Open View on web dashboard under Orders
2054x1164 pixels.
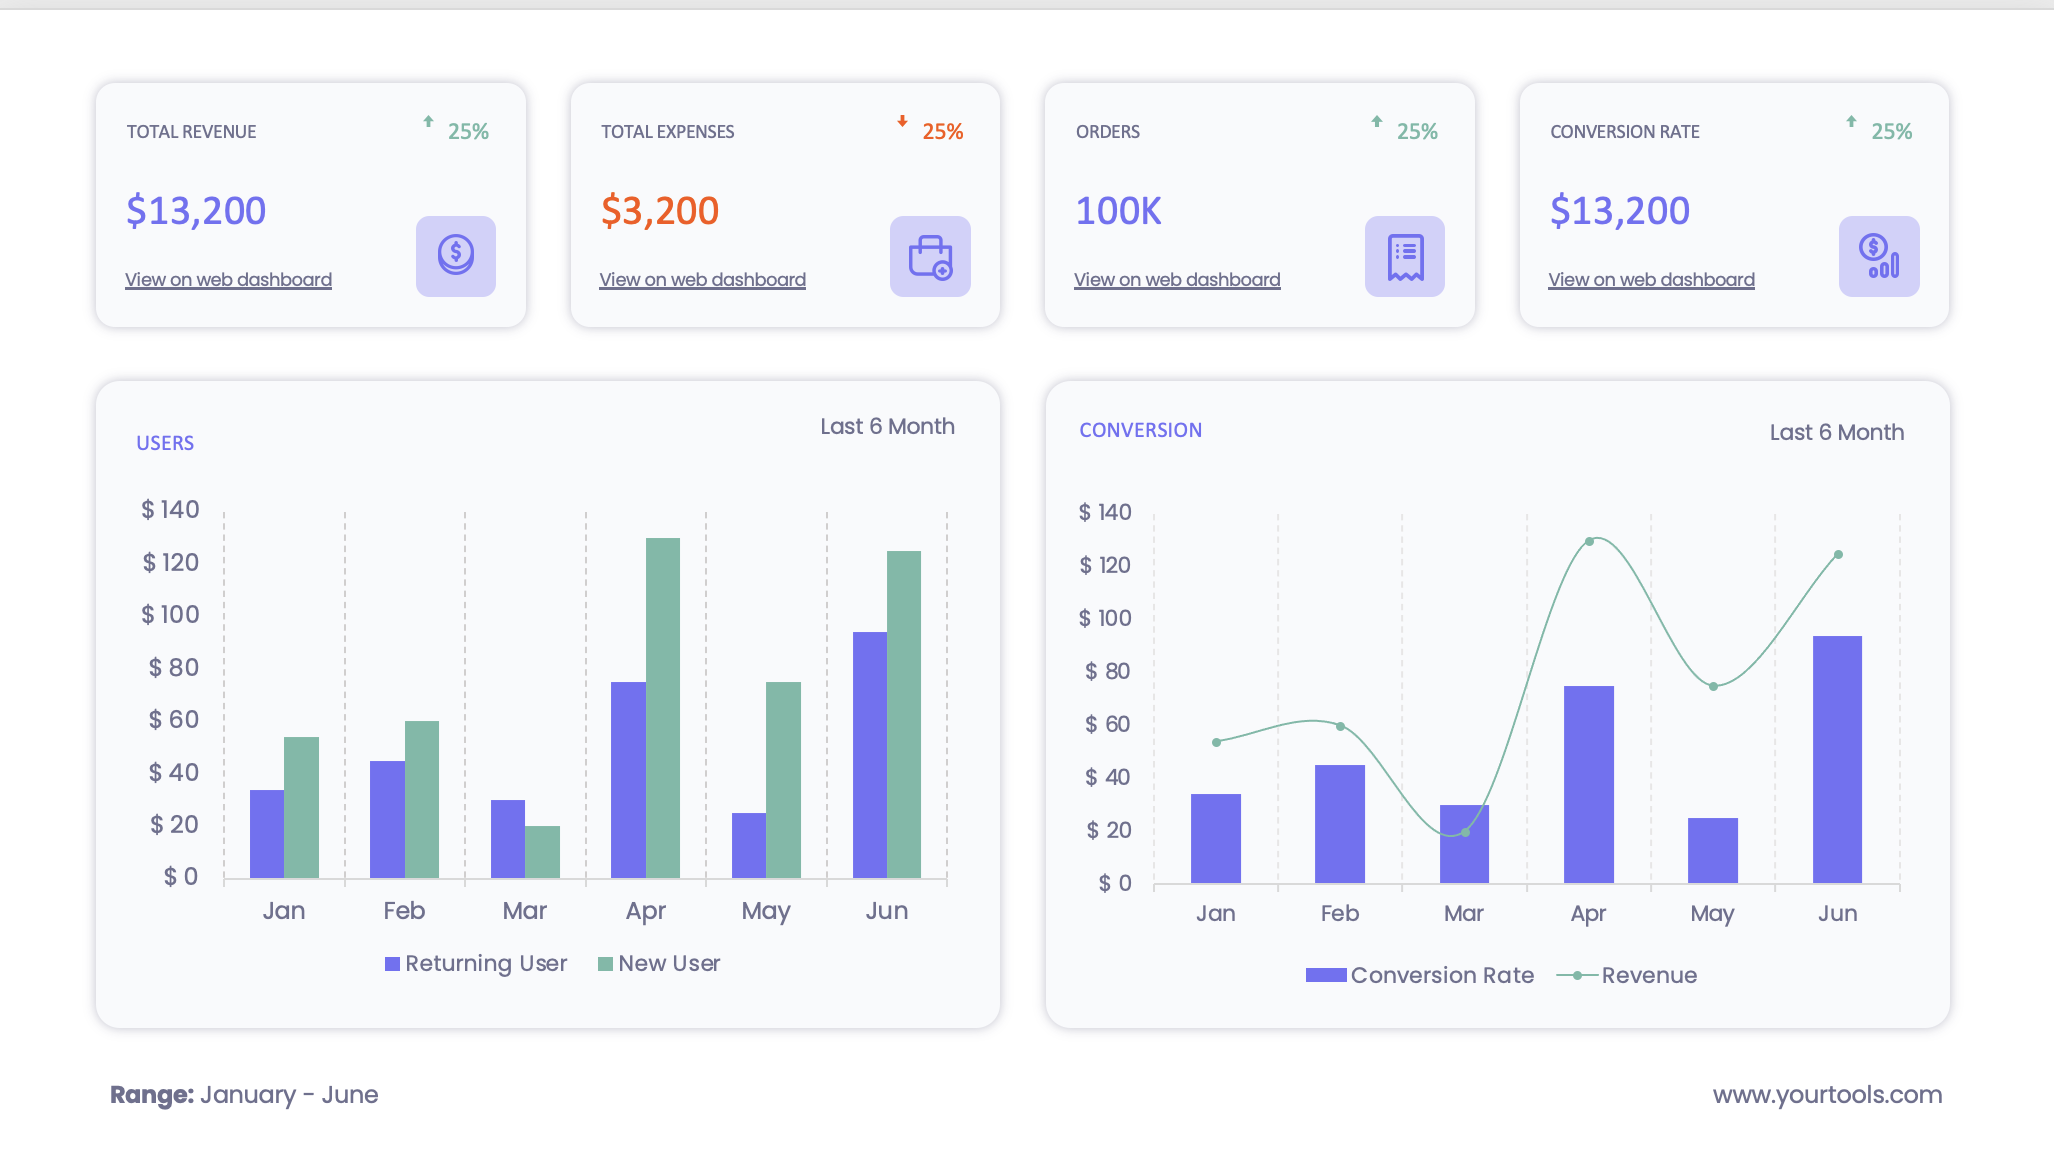tap(1177, 280)
